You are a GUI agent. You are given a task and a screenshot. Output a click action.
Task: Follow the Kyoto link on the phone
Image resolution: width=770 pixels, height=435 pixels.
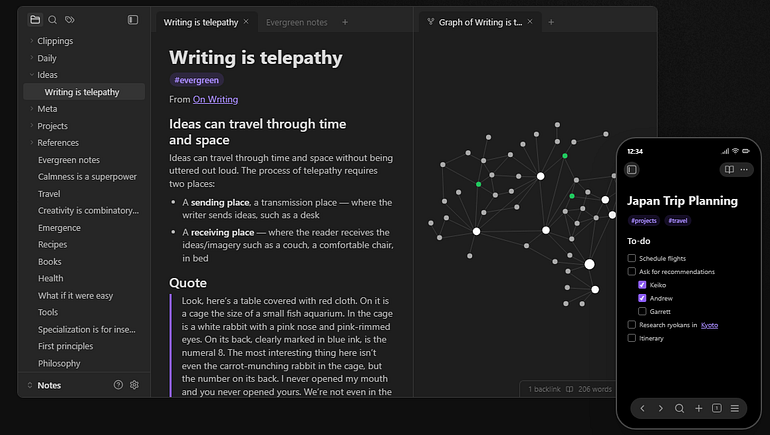click(709, 325)
